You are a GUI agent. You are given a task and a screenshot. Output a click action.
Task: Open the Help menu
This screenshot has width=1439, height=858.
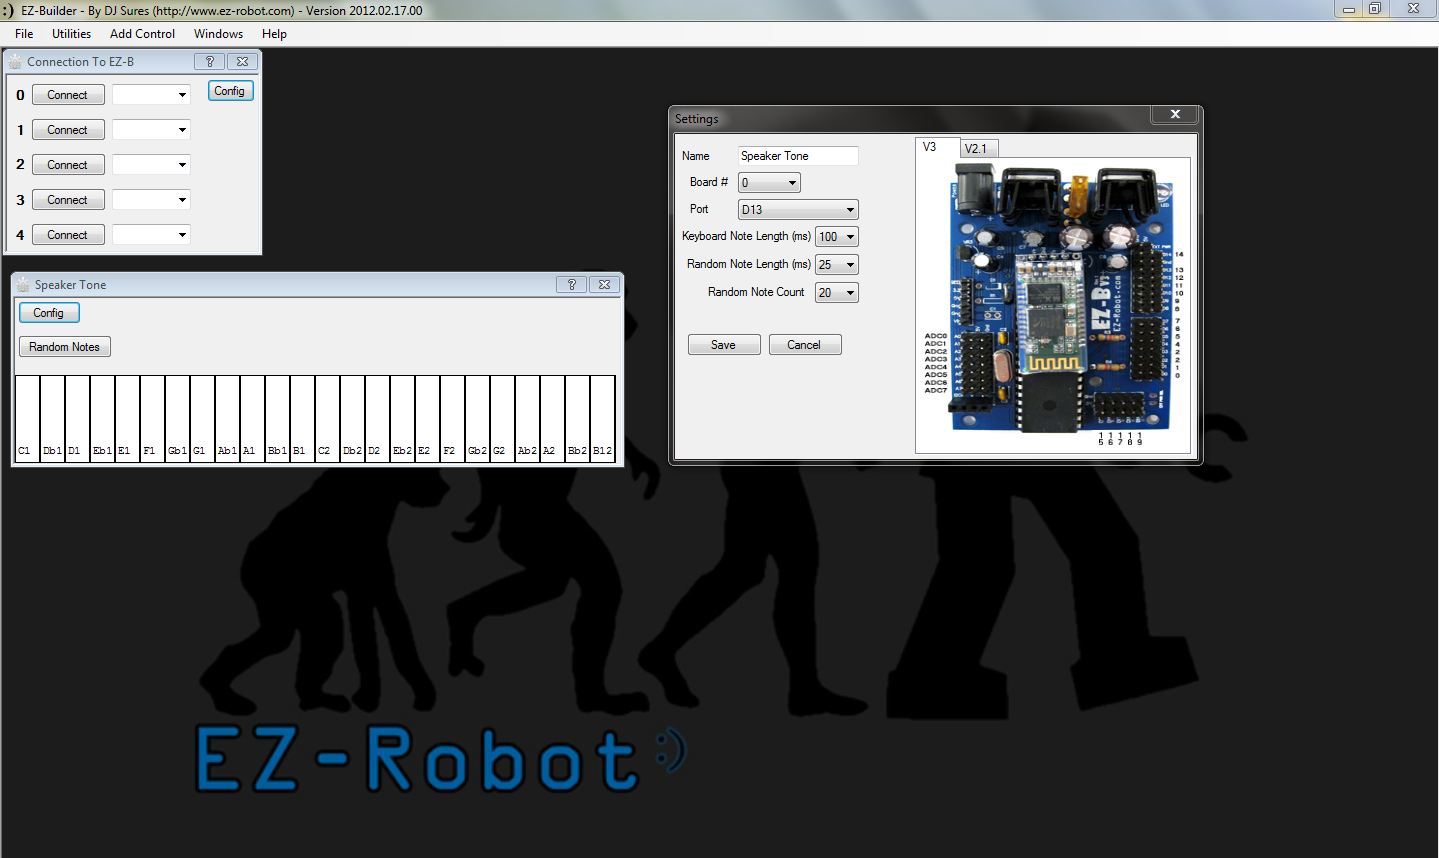274,33
